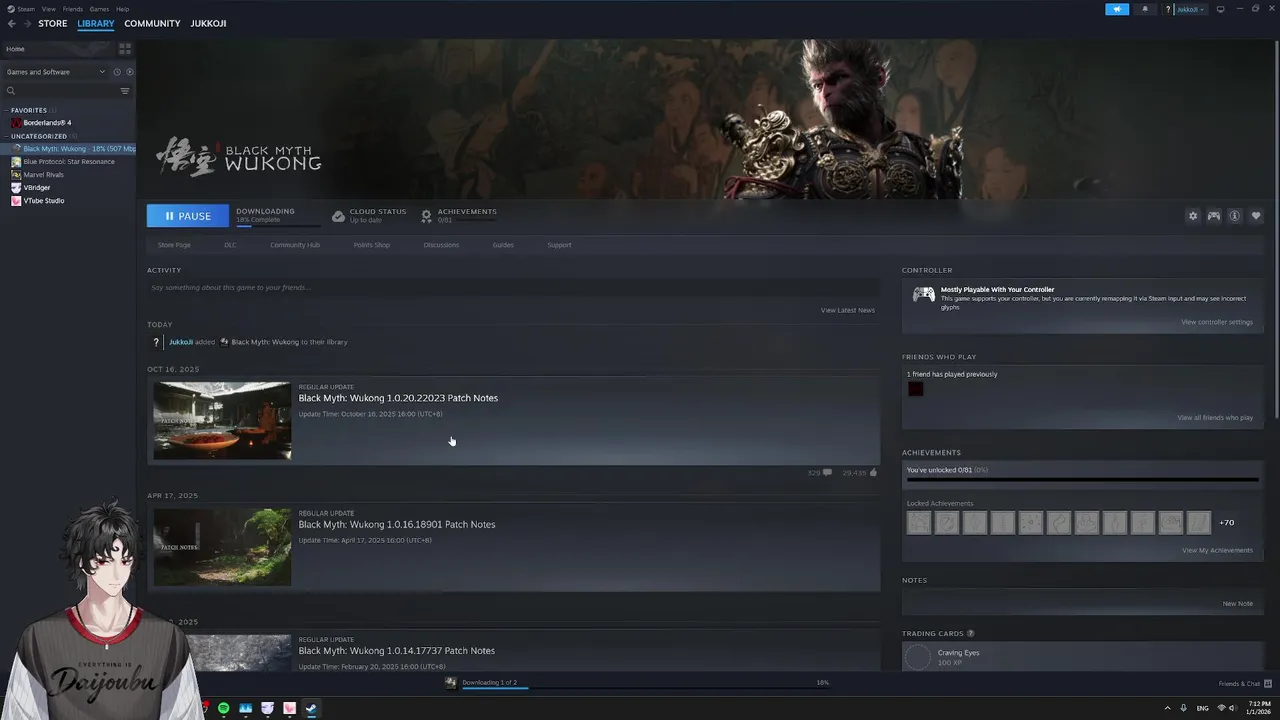Click the downloading game icon in bottom bar
This screenshot has width=1280, height=720.
451,683
